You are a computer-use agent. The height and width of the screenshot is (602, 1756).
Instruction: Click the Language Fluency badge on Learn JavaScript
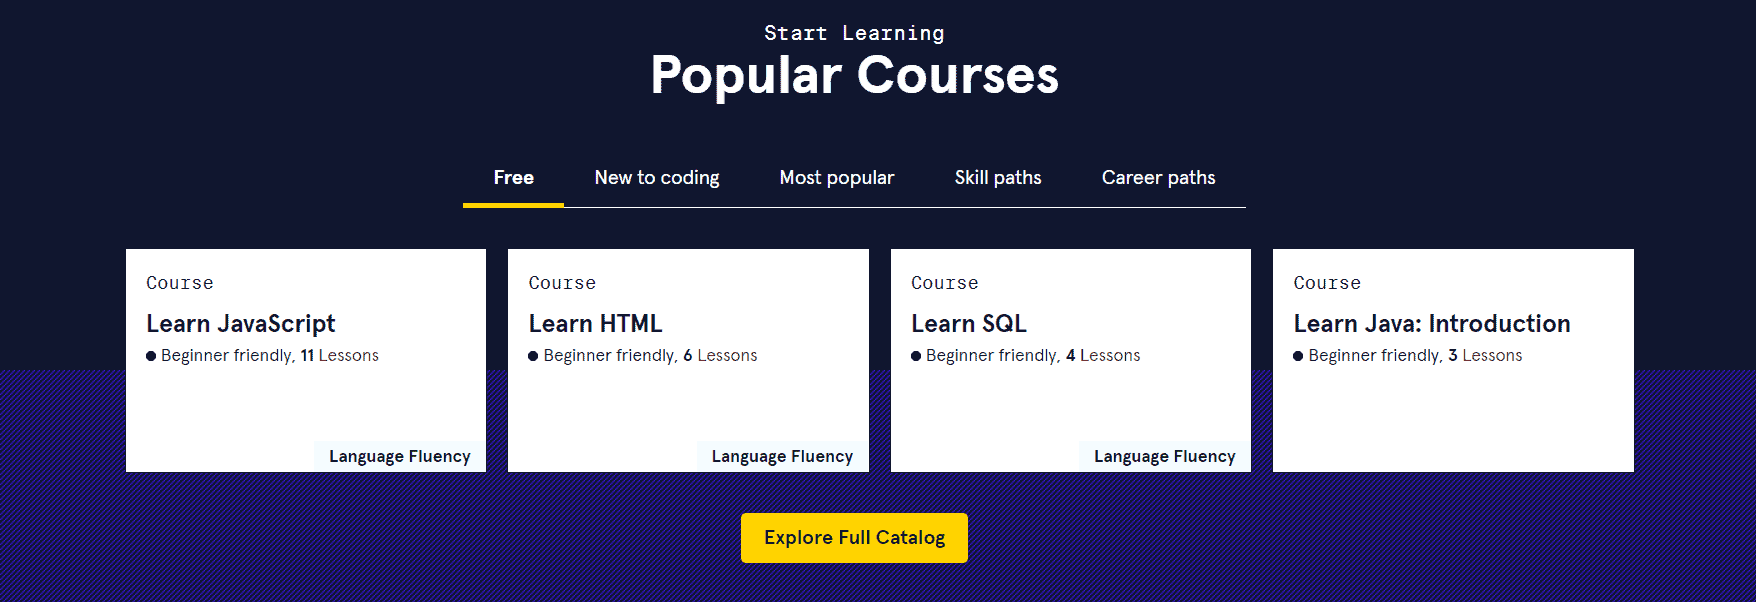[398, 455]
